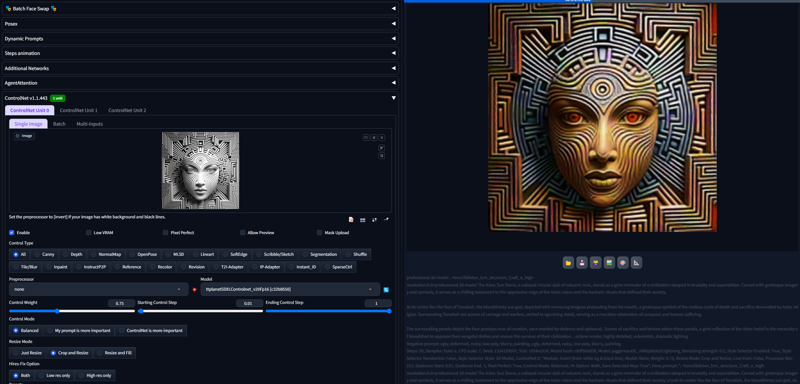Choose the Resize and Fill mode

click(114, 353)
